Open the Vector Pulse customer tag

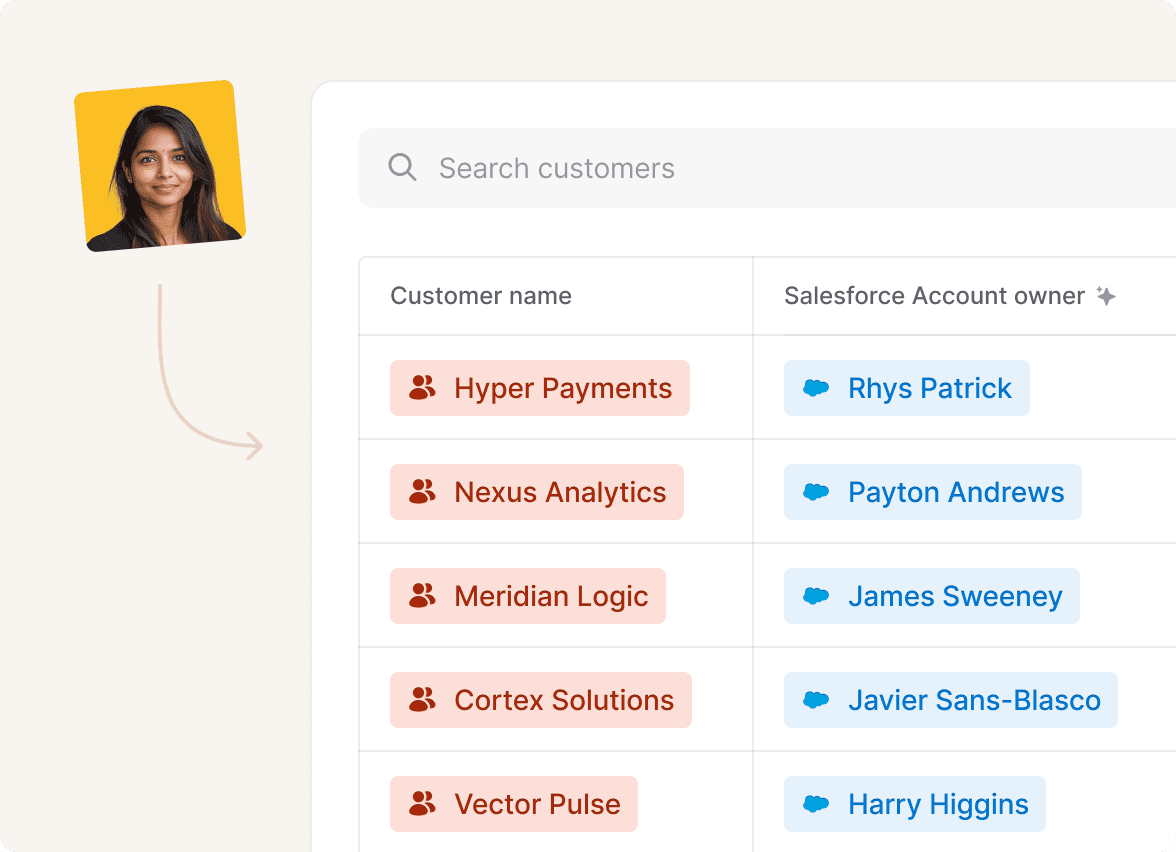pyautogui.click(x=513, y=804)
